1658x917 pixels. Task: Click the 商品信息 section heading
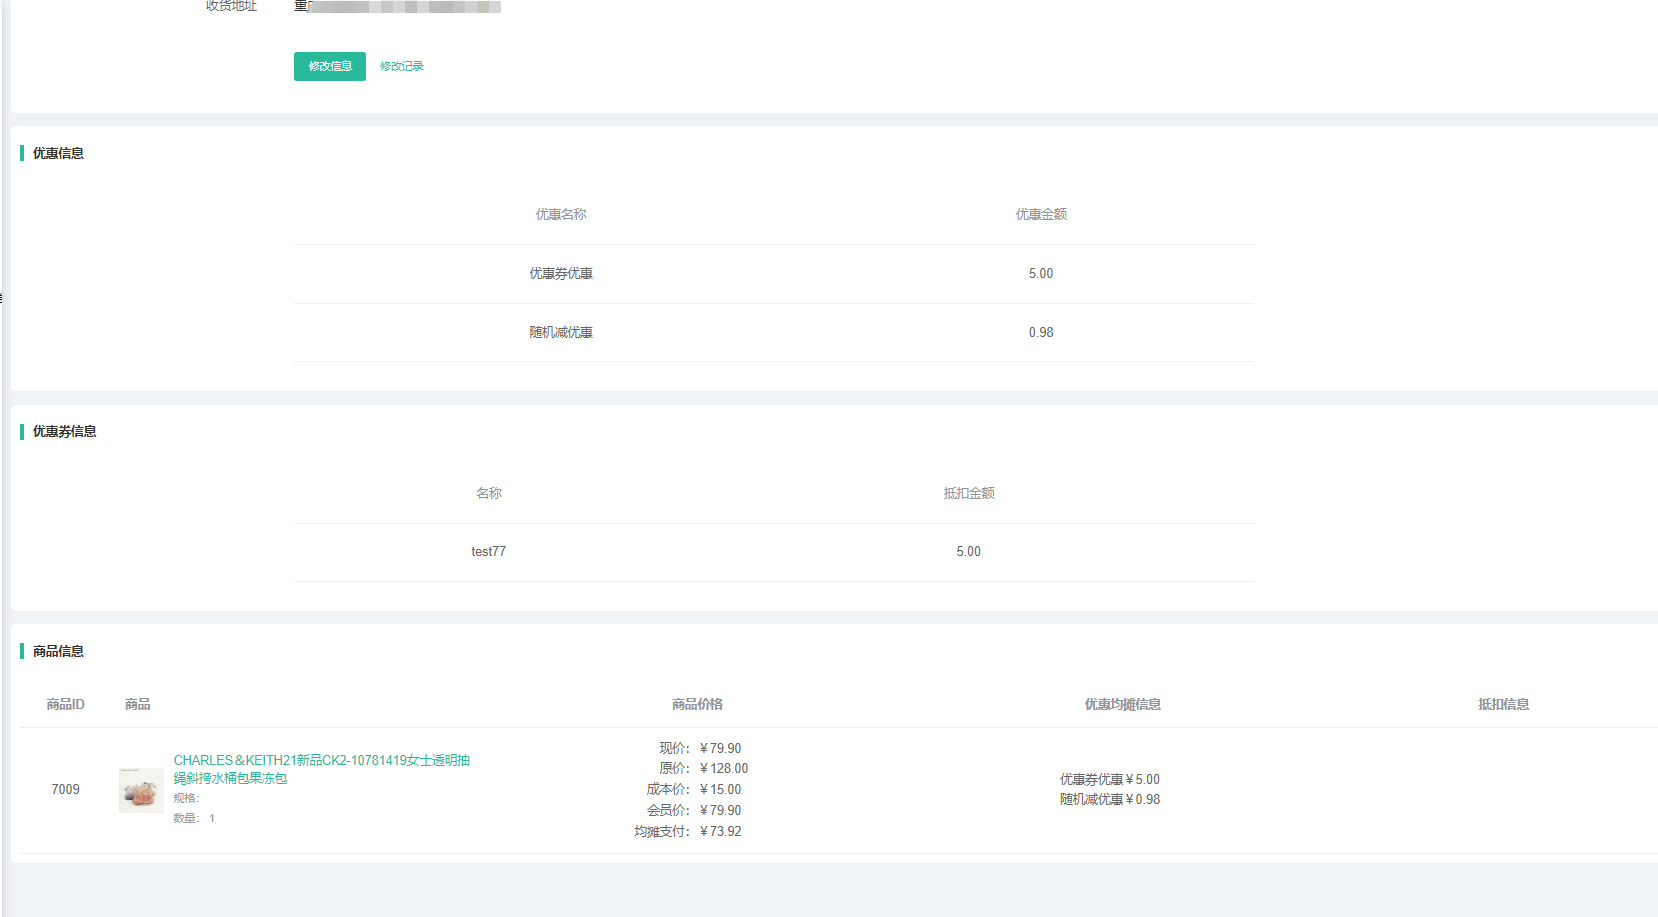pyautogui.click(x=58, y=651)
